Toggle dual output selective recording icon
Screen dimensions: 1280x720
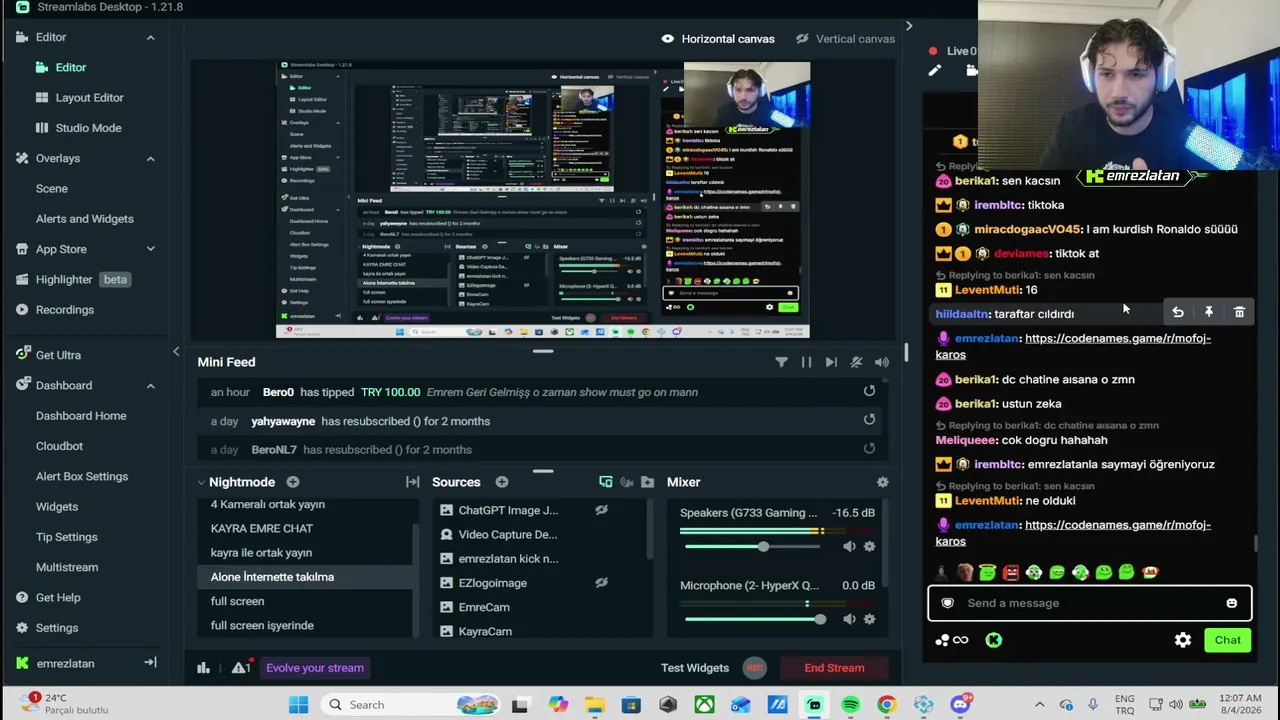[605, 482]
